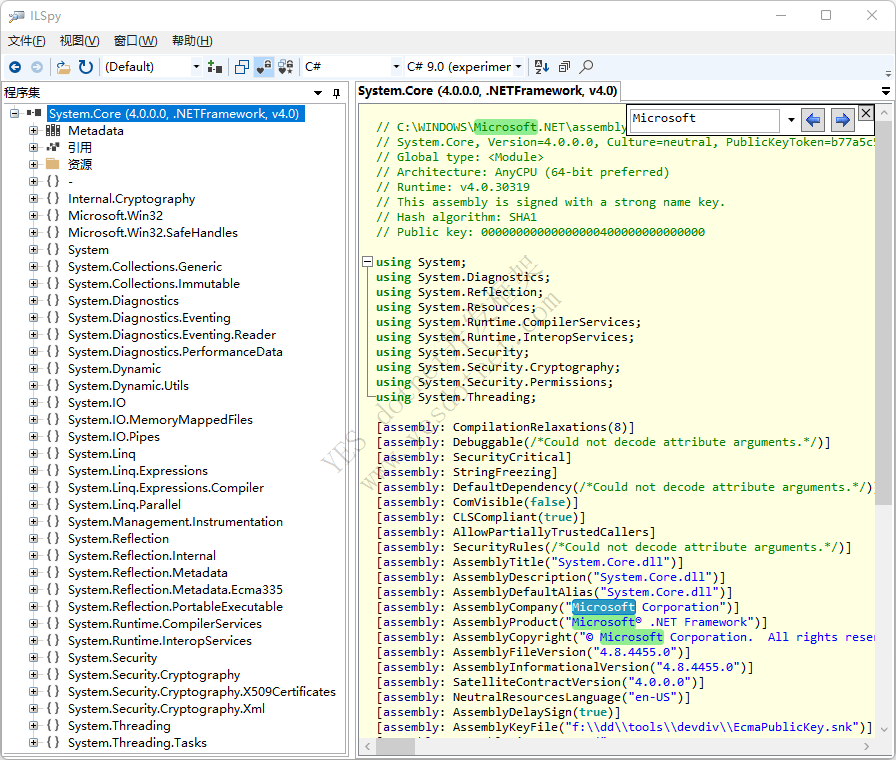Screen dimensions: 896x760
Task: Select the System.Core document tab
Action: [487, 91]
